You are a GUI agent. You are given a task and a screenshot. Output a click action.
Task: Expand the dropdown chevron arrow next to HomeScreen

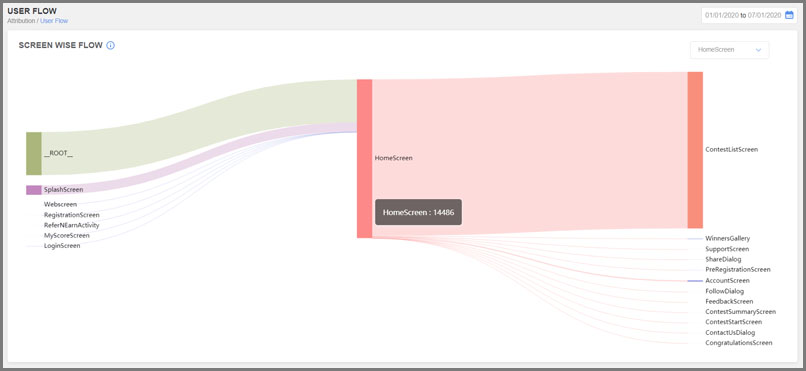pos(758,50)
